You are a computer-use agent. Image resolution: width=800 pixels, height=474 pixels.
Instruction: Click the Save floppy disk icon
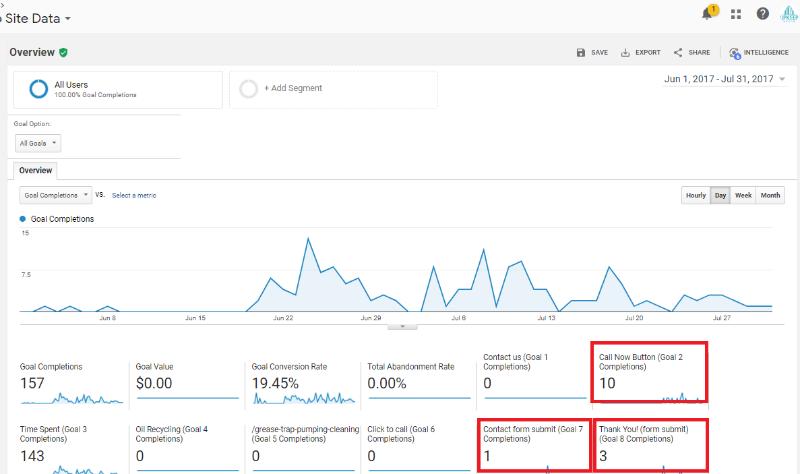(581, 53)
